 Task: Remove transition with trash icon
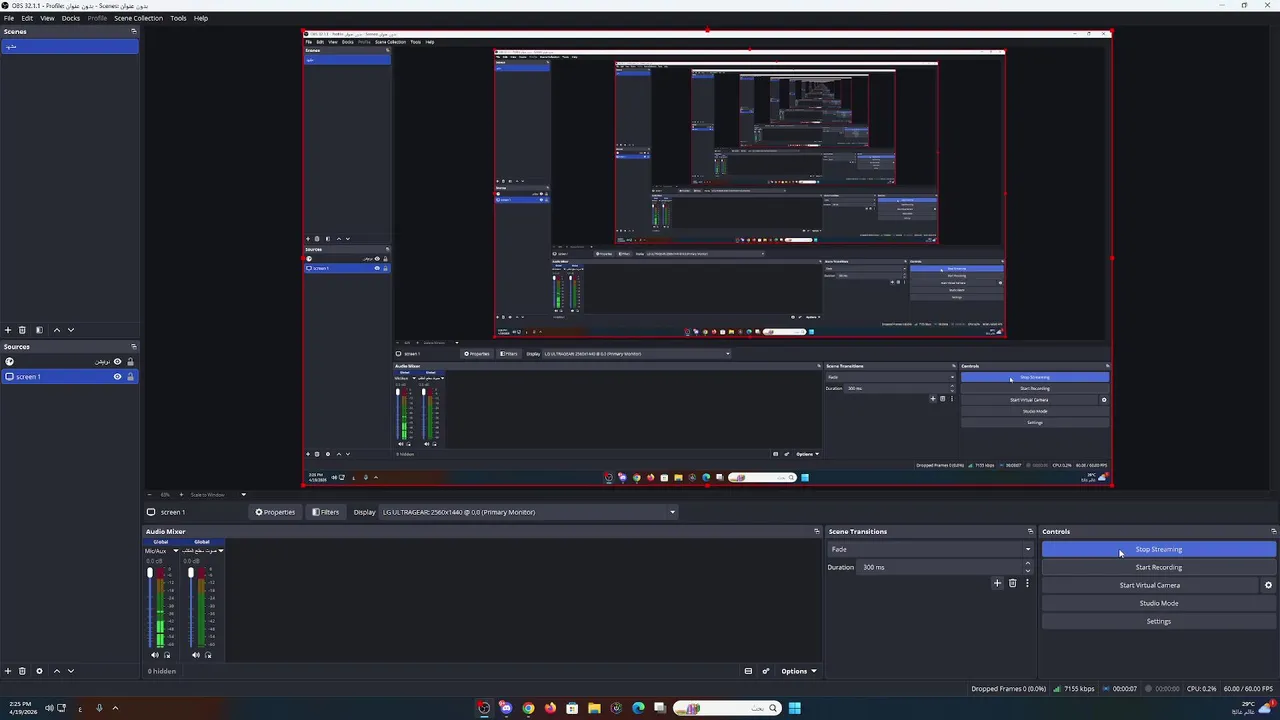[1012, 583]
